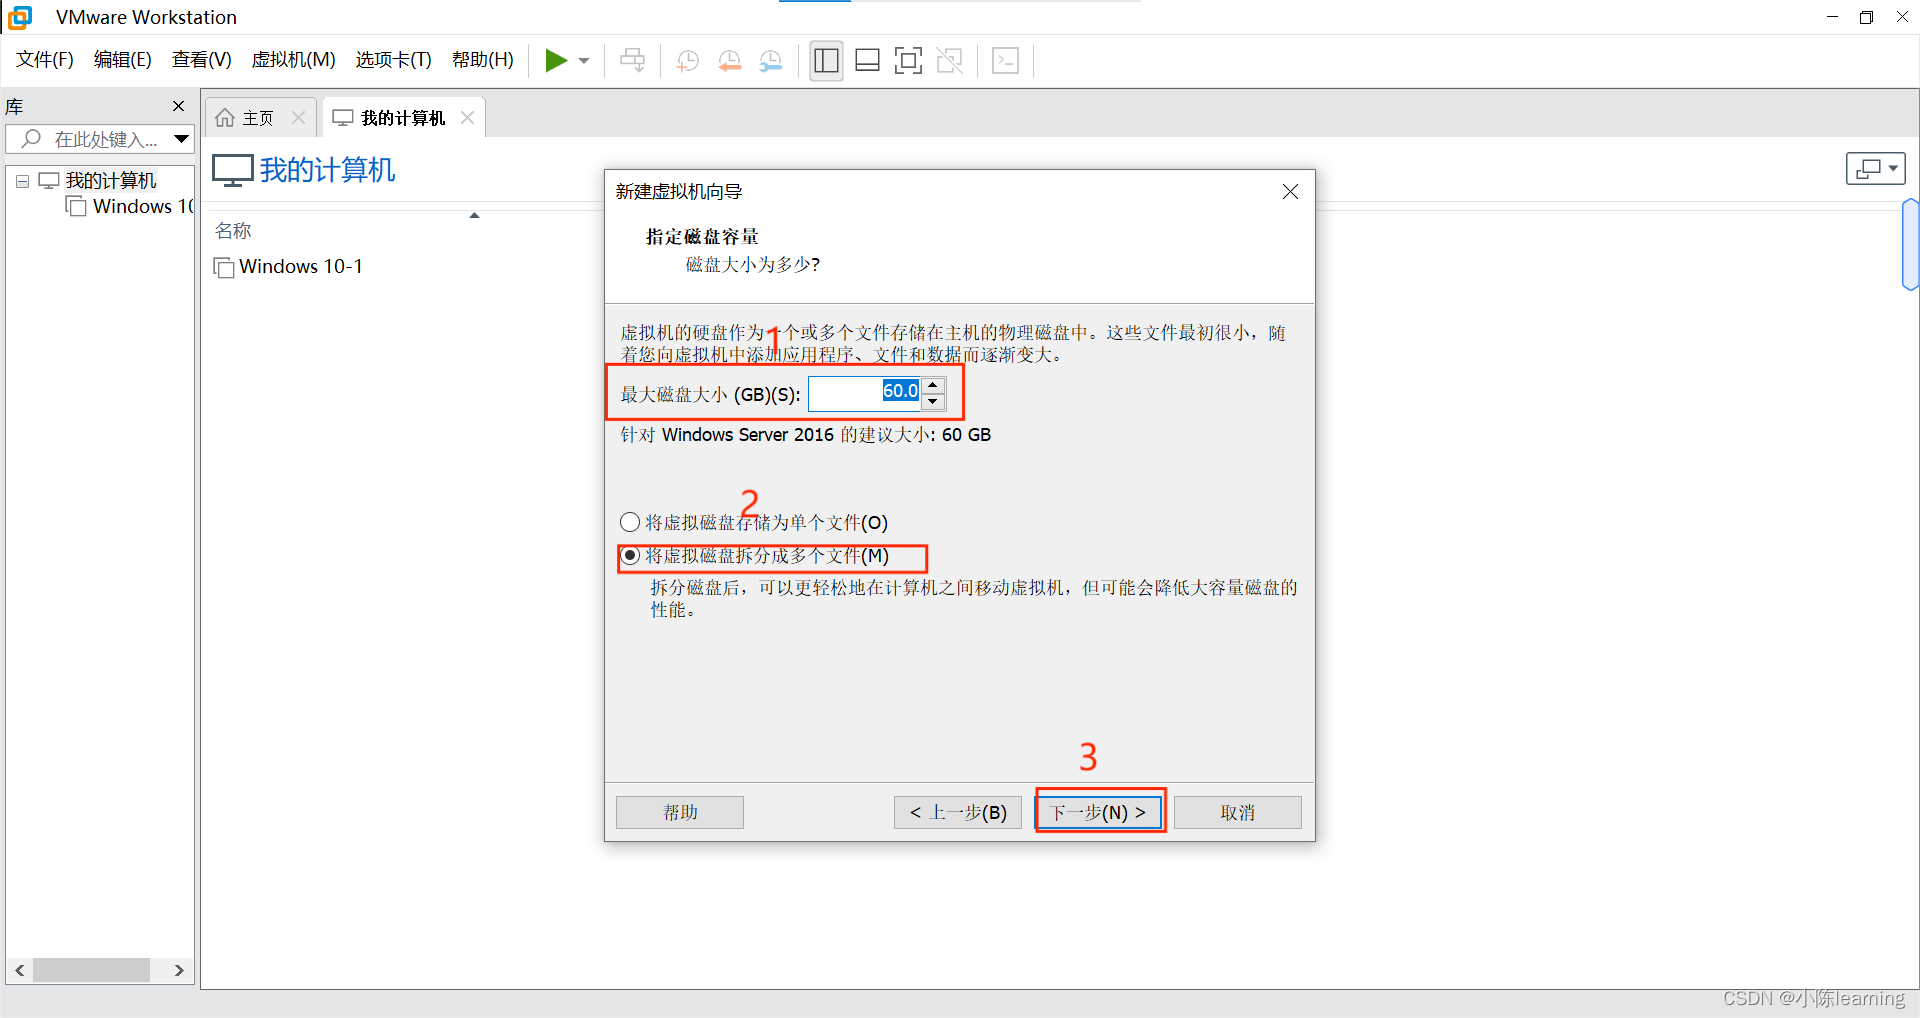Viewport: 1920px width, 1018px height.
Task: Click the 帮助 button in wizard
Action: (680, 812)
